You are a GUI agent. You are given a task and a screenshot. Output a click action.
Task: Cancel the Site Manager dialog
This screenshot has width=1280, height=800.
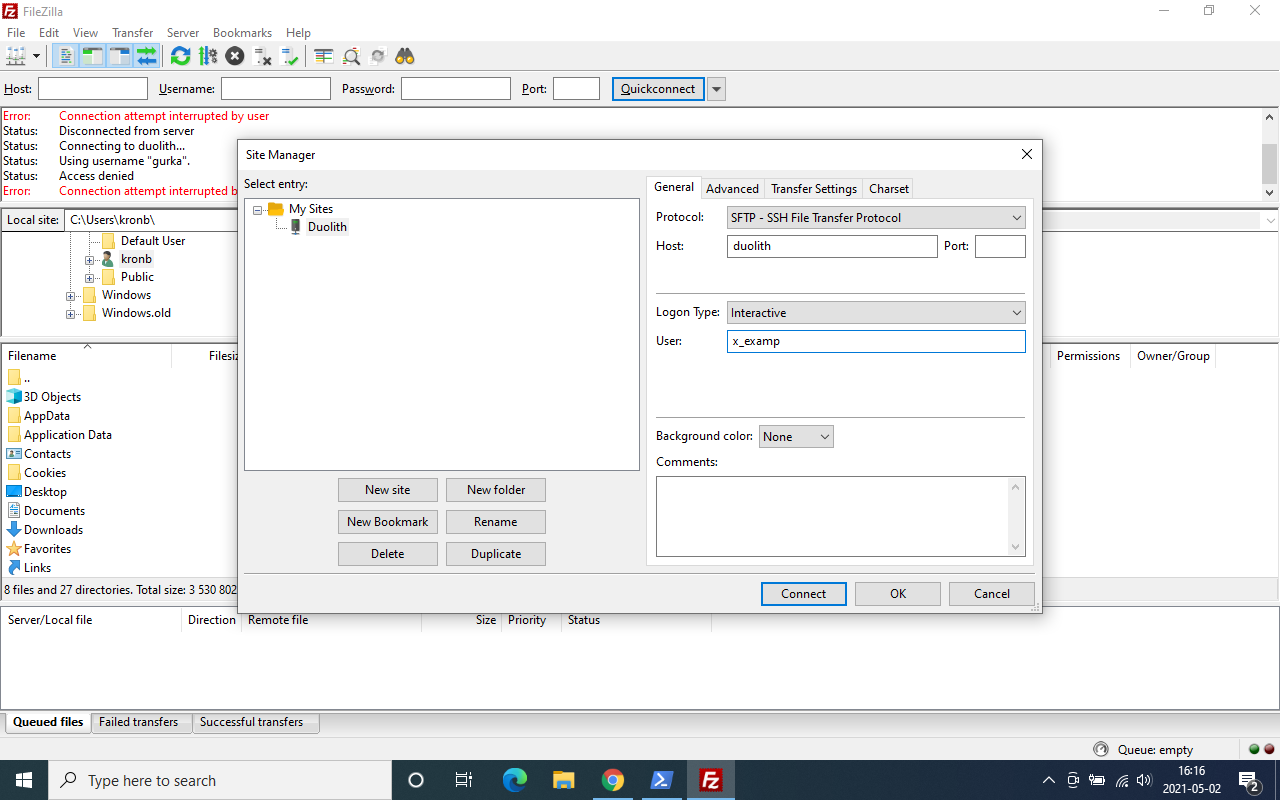992,594
